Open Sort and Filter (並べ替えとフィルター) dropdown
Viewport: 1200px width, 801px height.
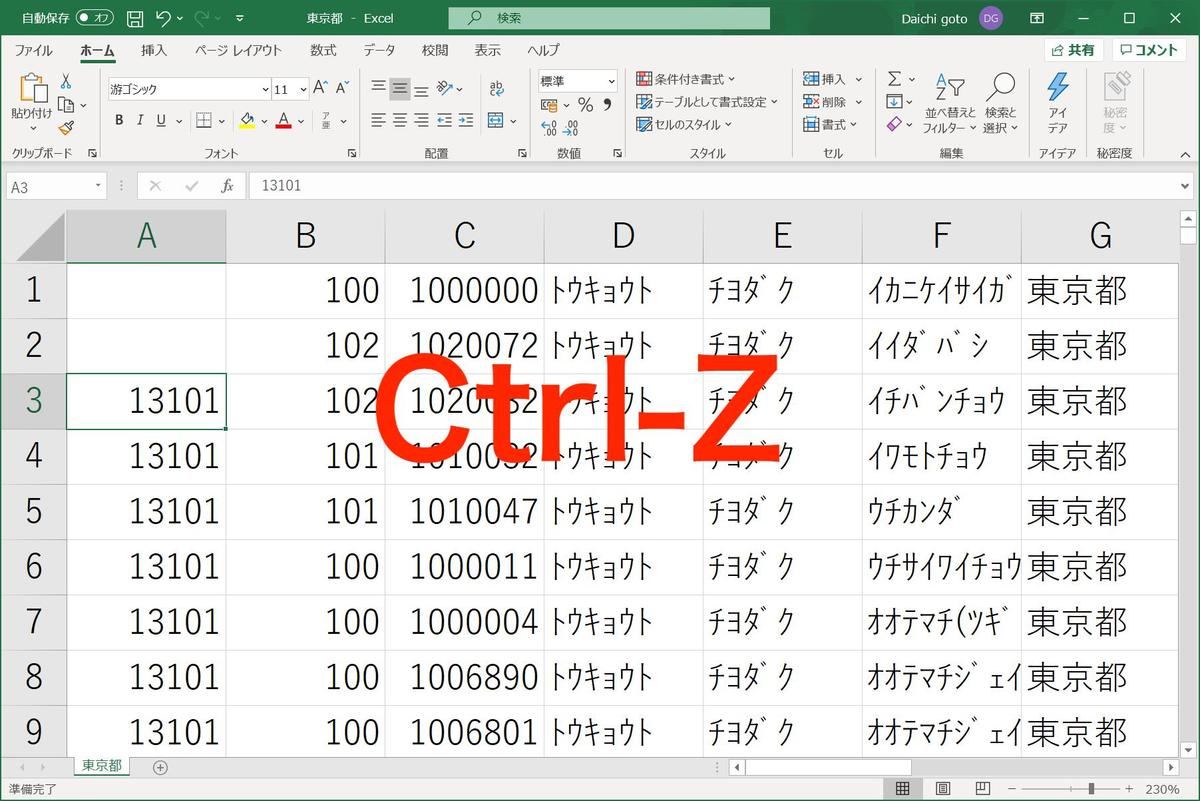(x=949, y=102)
